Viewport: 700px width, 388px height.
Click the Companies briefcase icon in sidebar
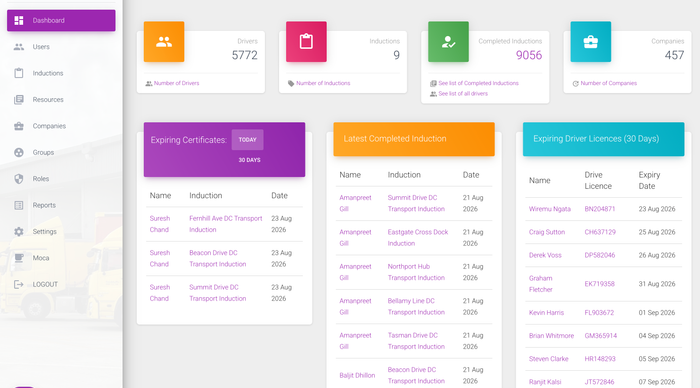[19, 126]
